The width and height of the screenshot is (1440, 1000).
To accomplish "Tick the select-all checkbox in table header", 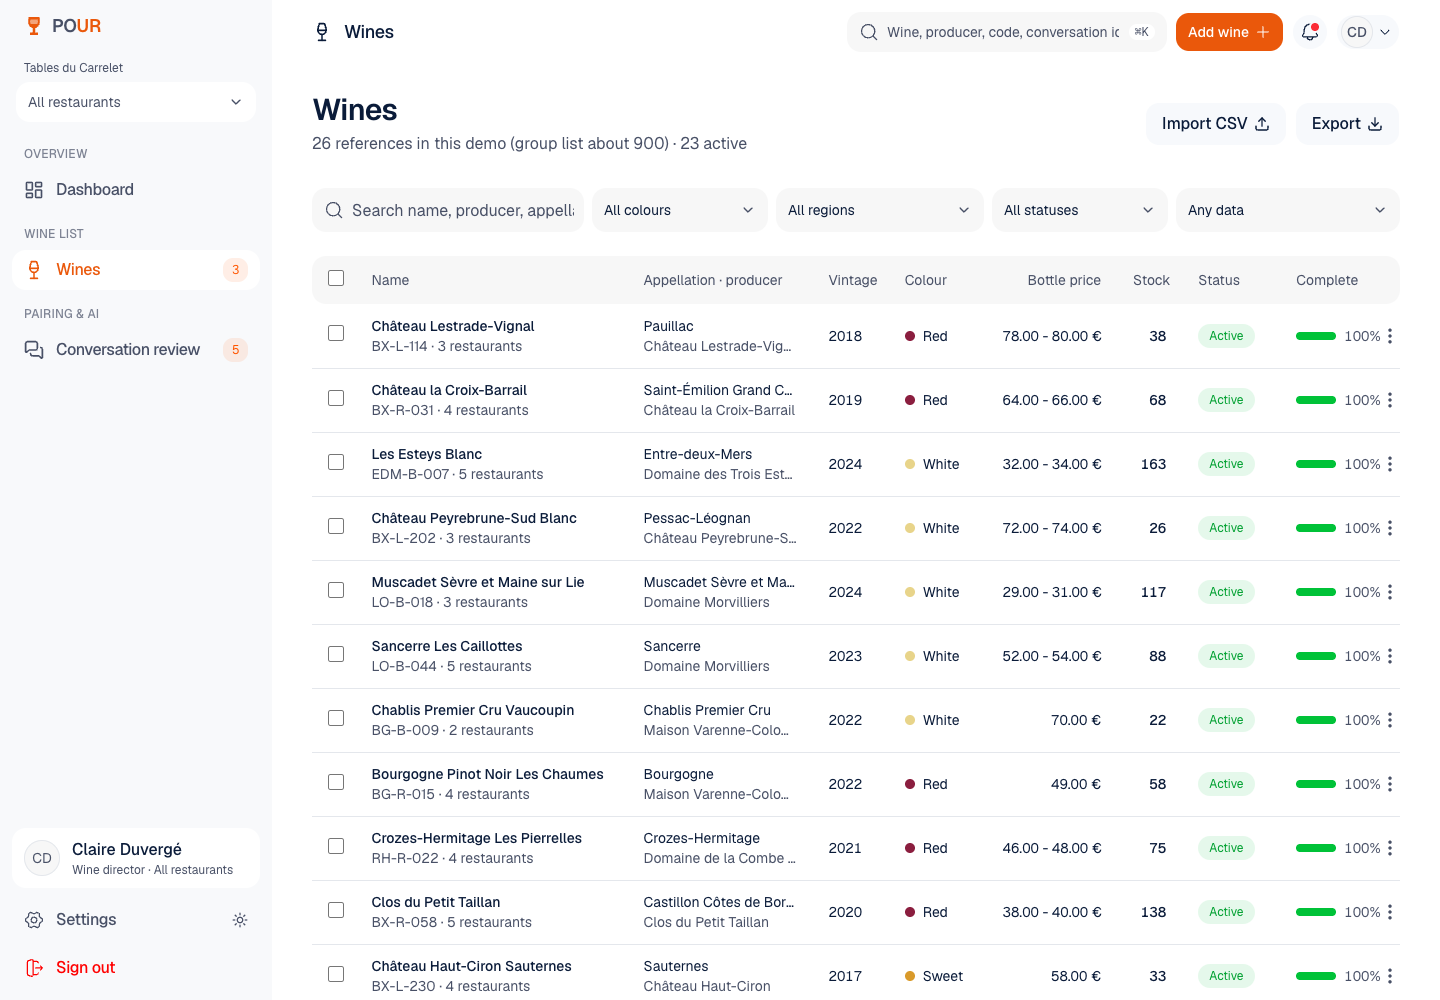I will [x=336, y=278].
